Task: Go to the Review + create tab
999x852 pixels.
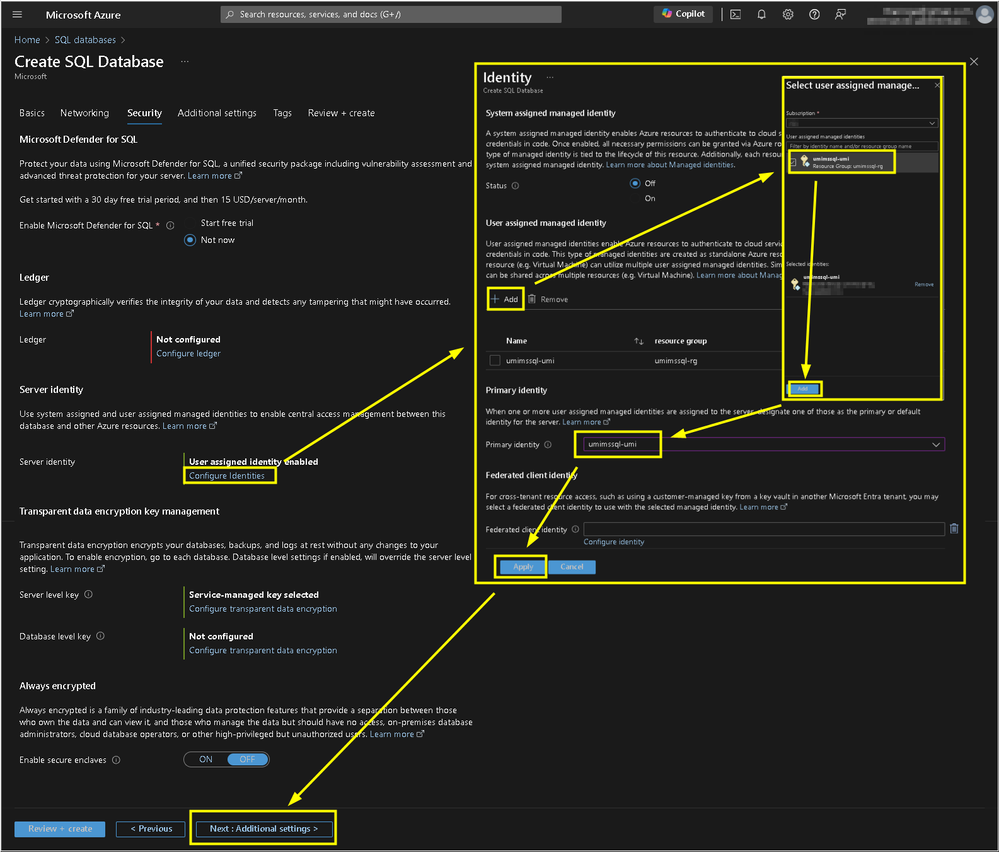Action: [x=341, y=113]
